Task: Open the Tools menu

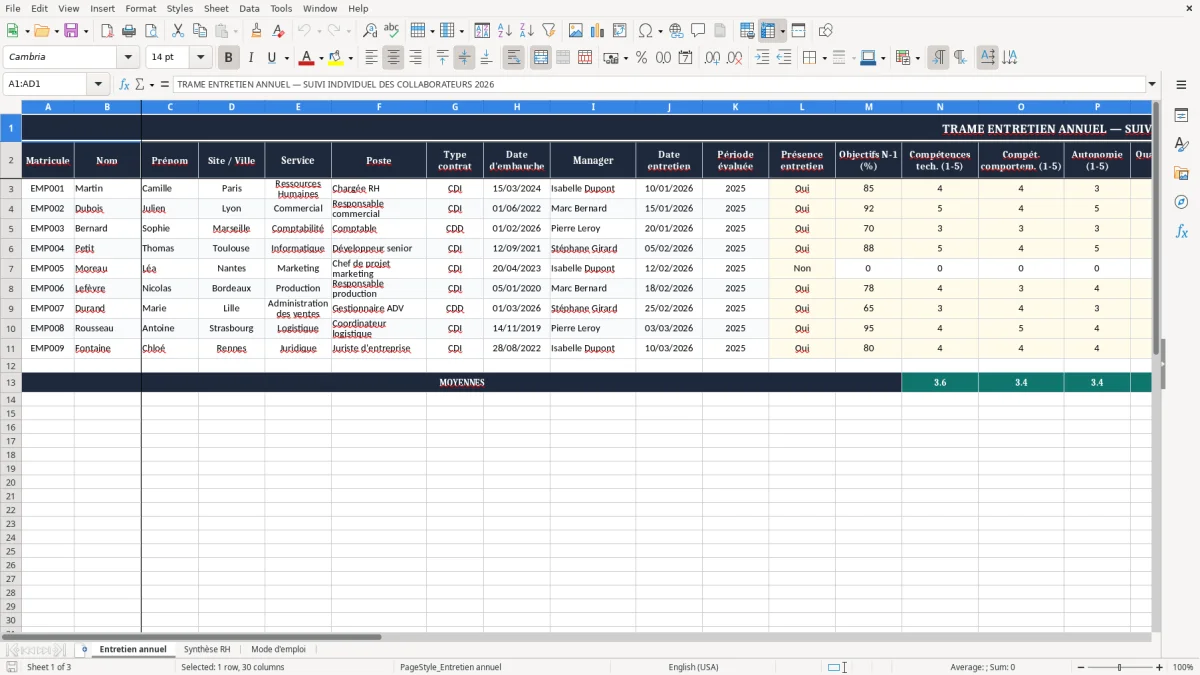Action: pos(281,8)
